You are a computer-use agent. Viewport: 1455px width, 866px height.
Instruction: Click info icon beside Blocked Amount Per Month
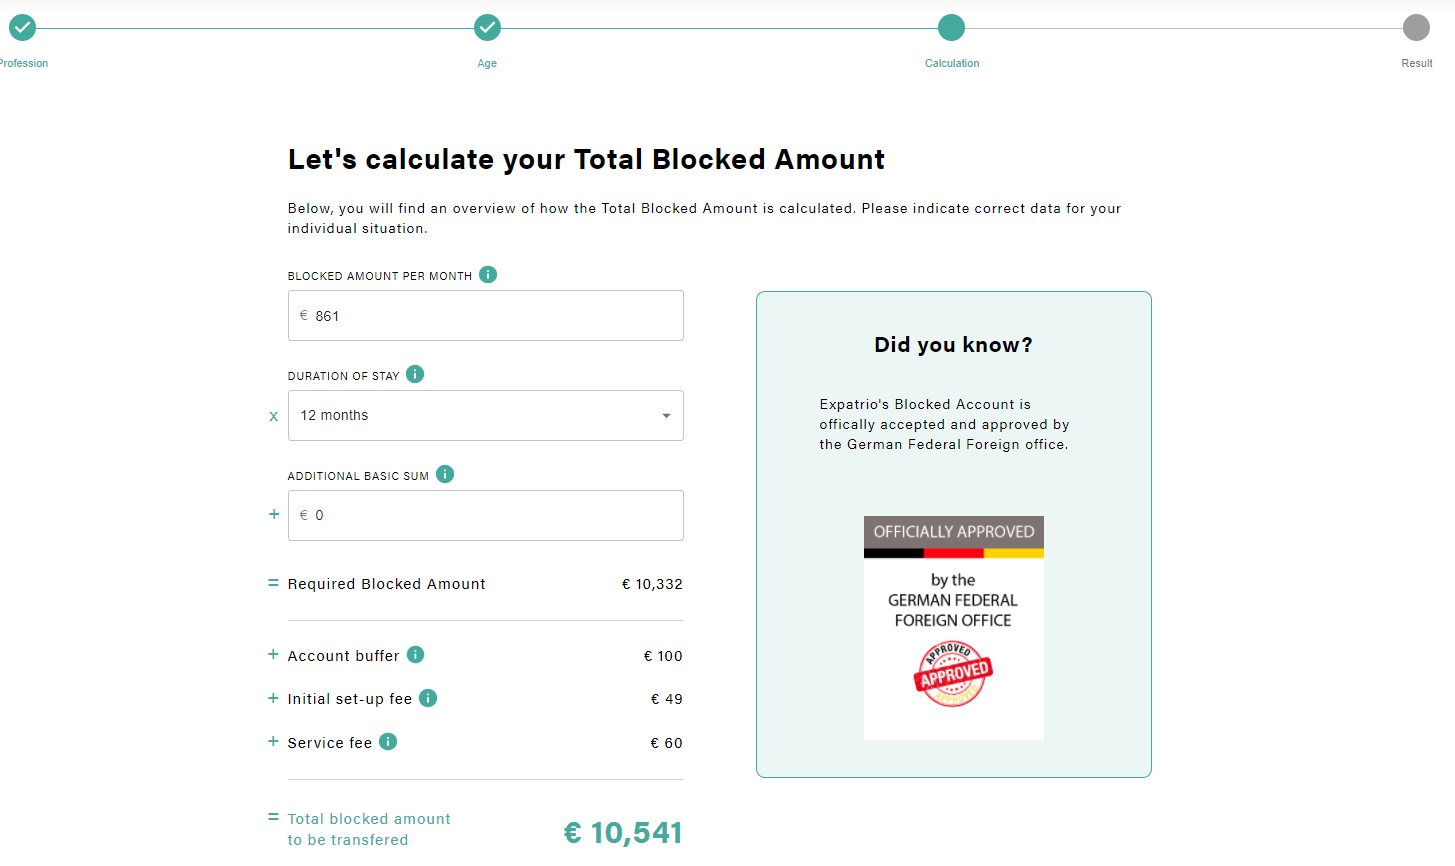(x=488, y=275)
